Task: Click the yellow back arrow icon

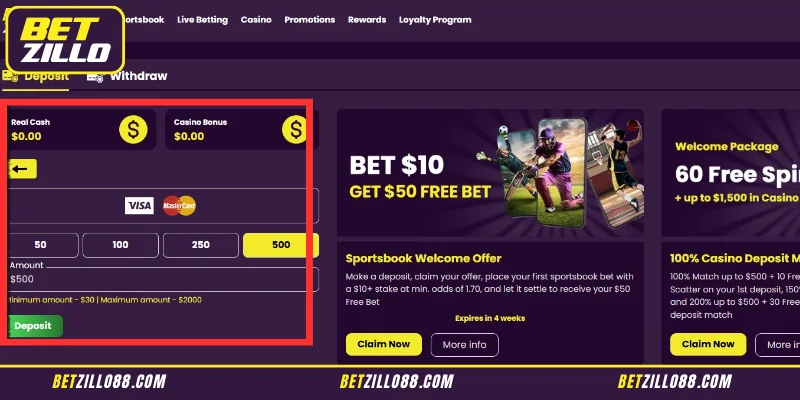Action: click(22, 169)
